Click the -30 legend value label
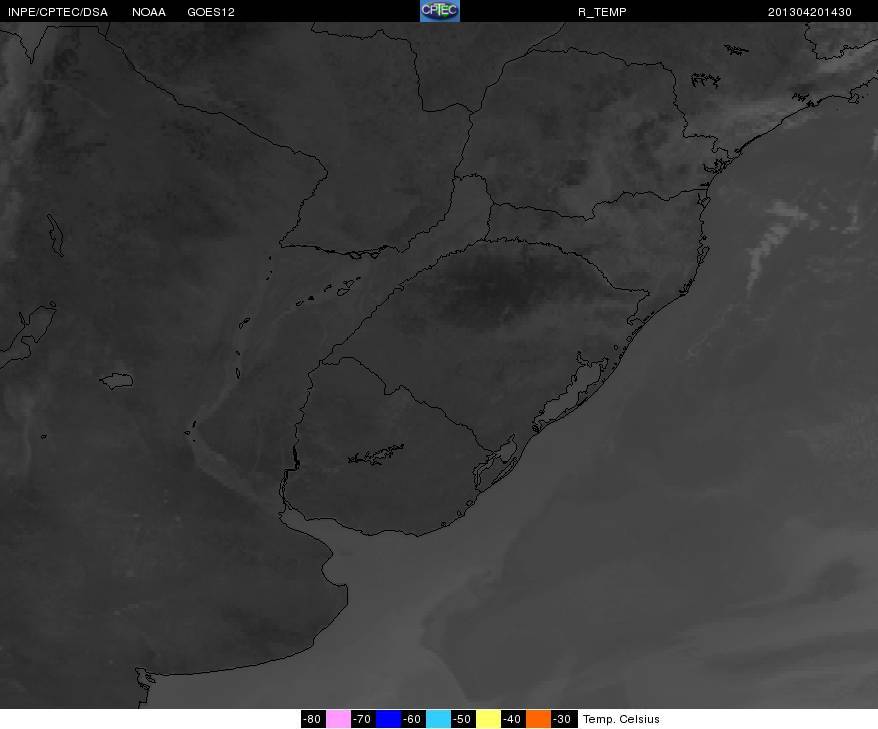 point(563,719)
